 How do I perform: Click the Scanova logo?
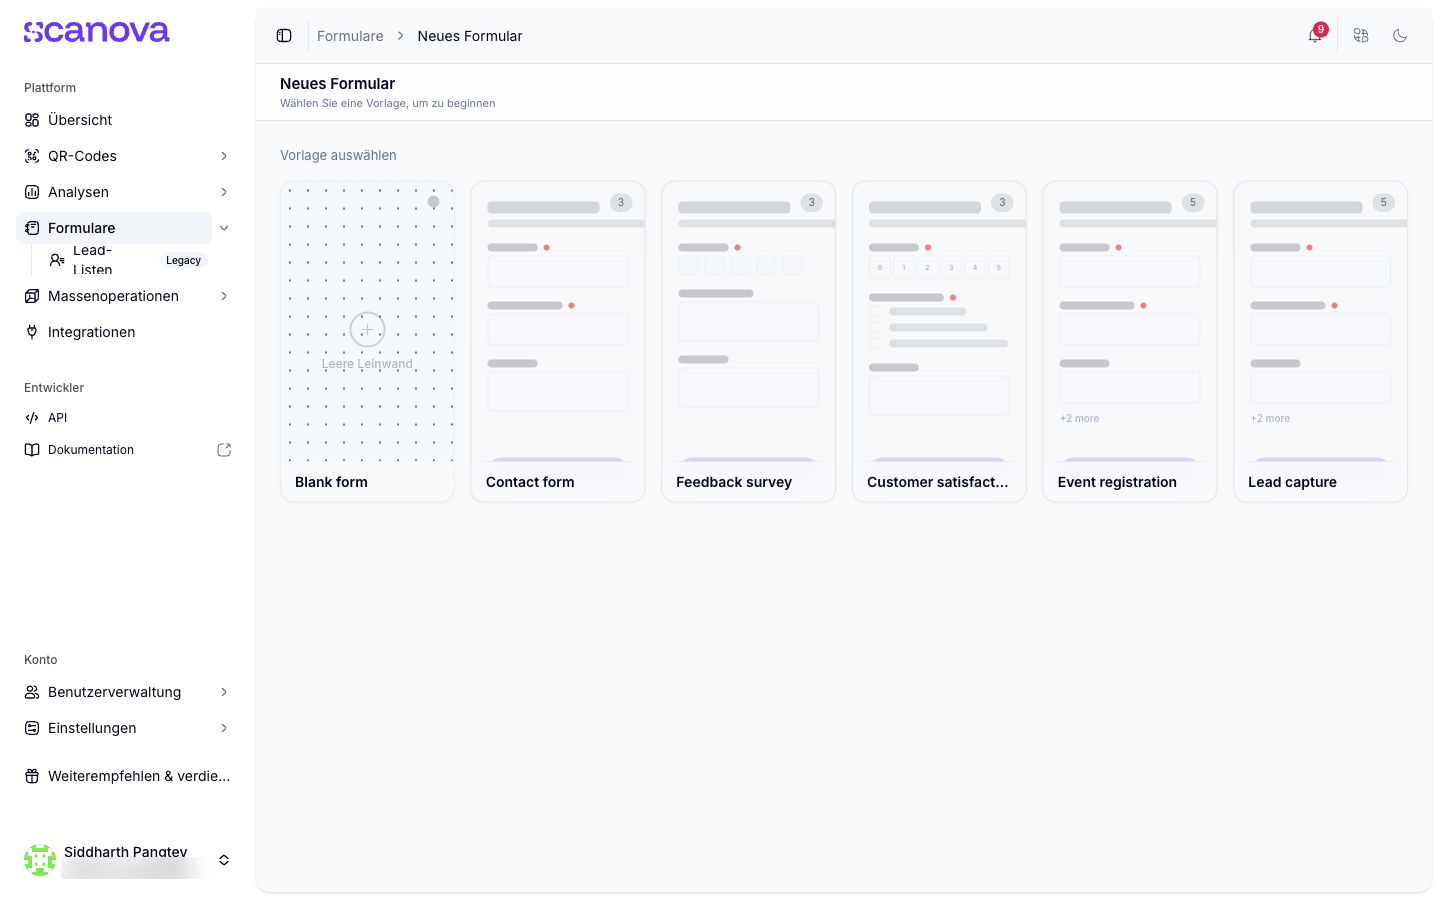(x=97, y=32)
